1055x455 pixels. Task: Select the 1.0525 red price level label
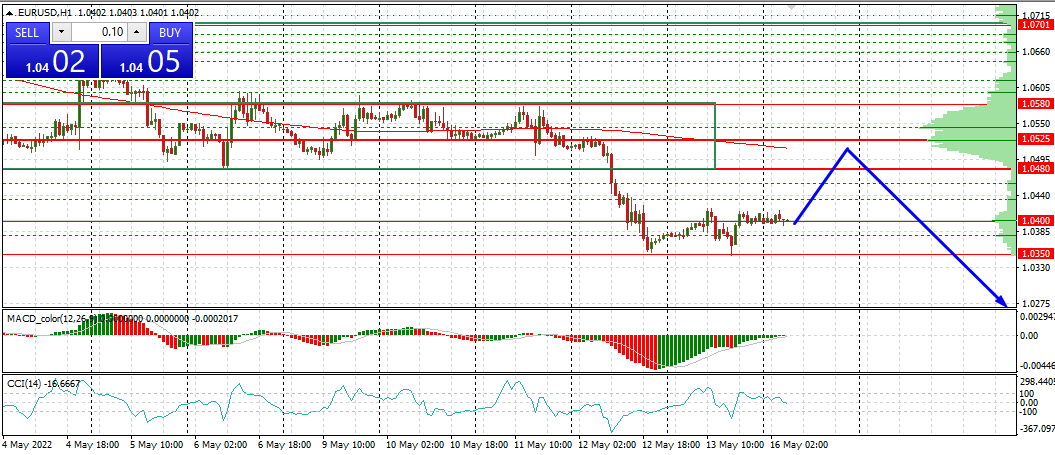1034,139
